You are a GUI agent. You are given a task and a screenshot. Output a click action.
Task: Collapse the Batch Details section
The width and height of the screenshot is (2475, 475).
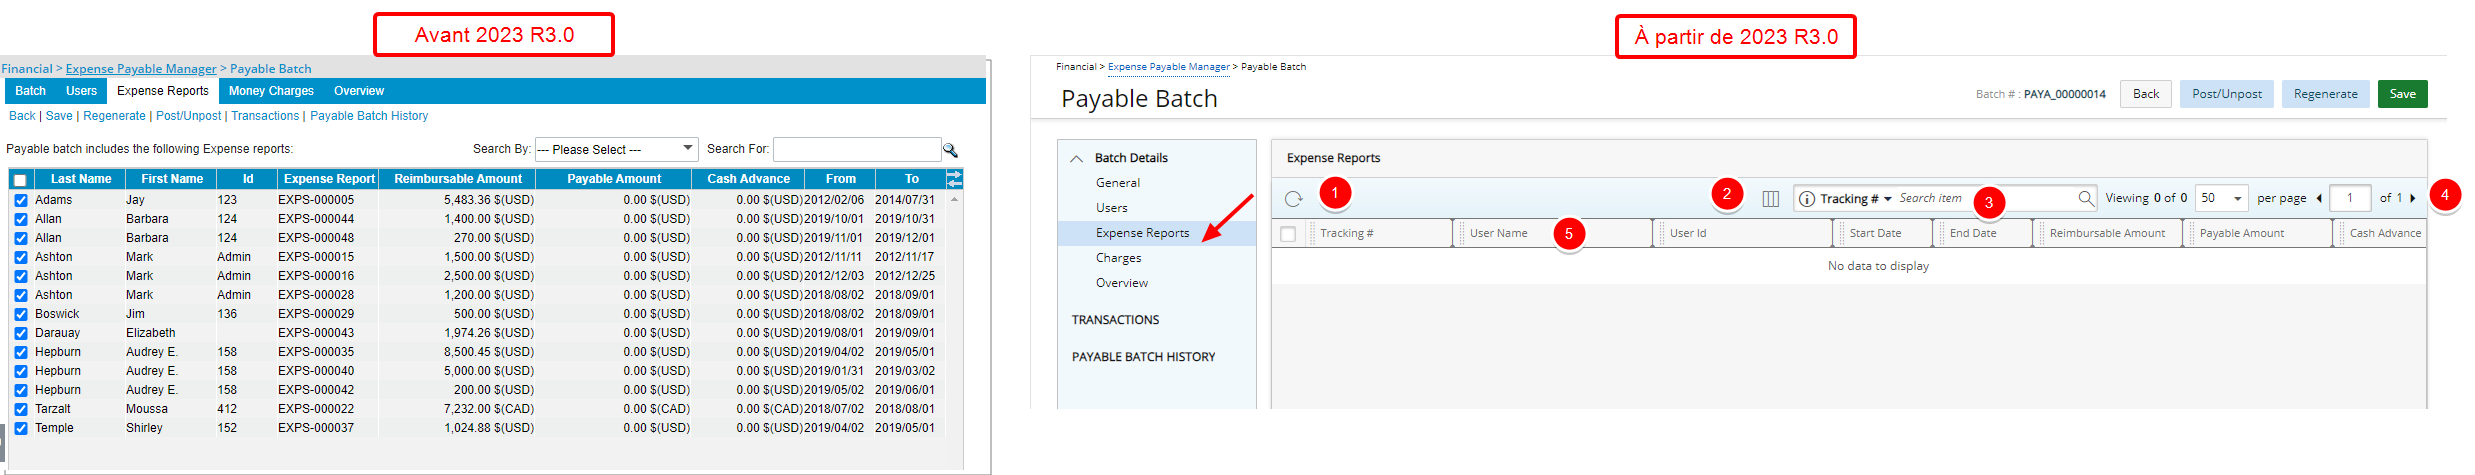click(1076, 158)
